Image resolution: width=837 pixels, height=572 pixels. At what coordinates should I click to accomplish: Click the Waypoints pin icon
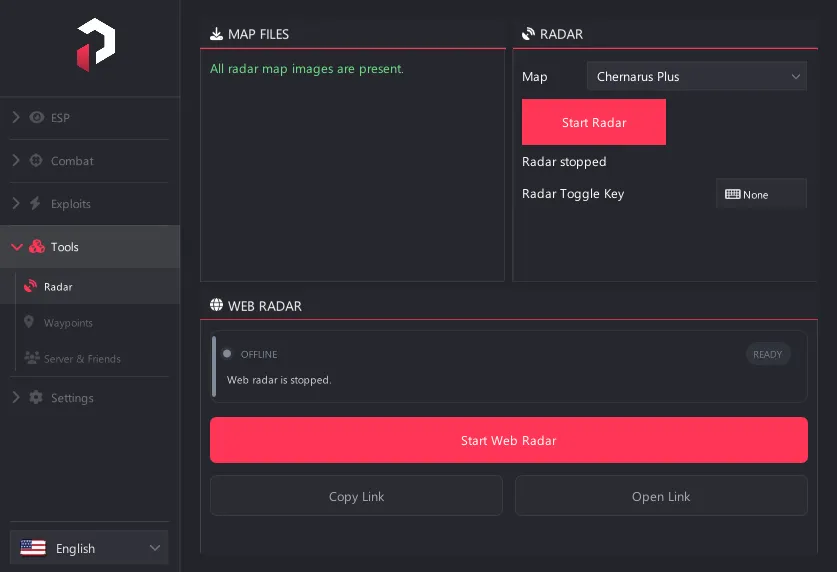29,322
